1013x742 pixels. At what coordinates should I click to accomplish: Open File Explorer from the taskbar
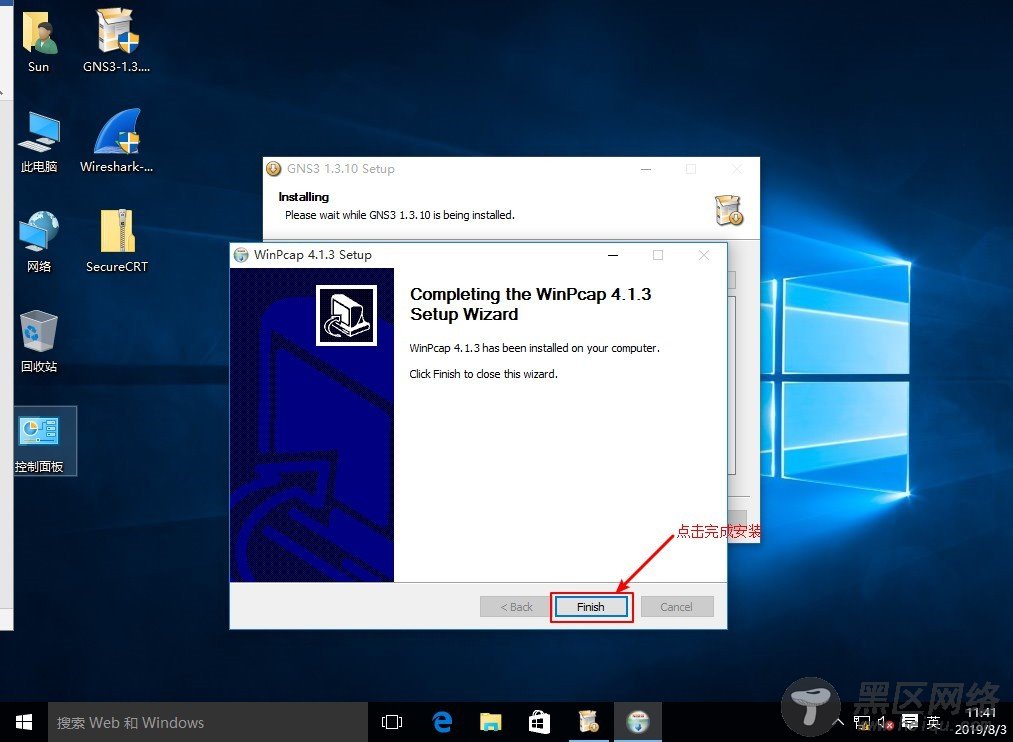point(490,722)
